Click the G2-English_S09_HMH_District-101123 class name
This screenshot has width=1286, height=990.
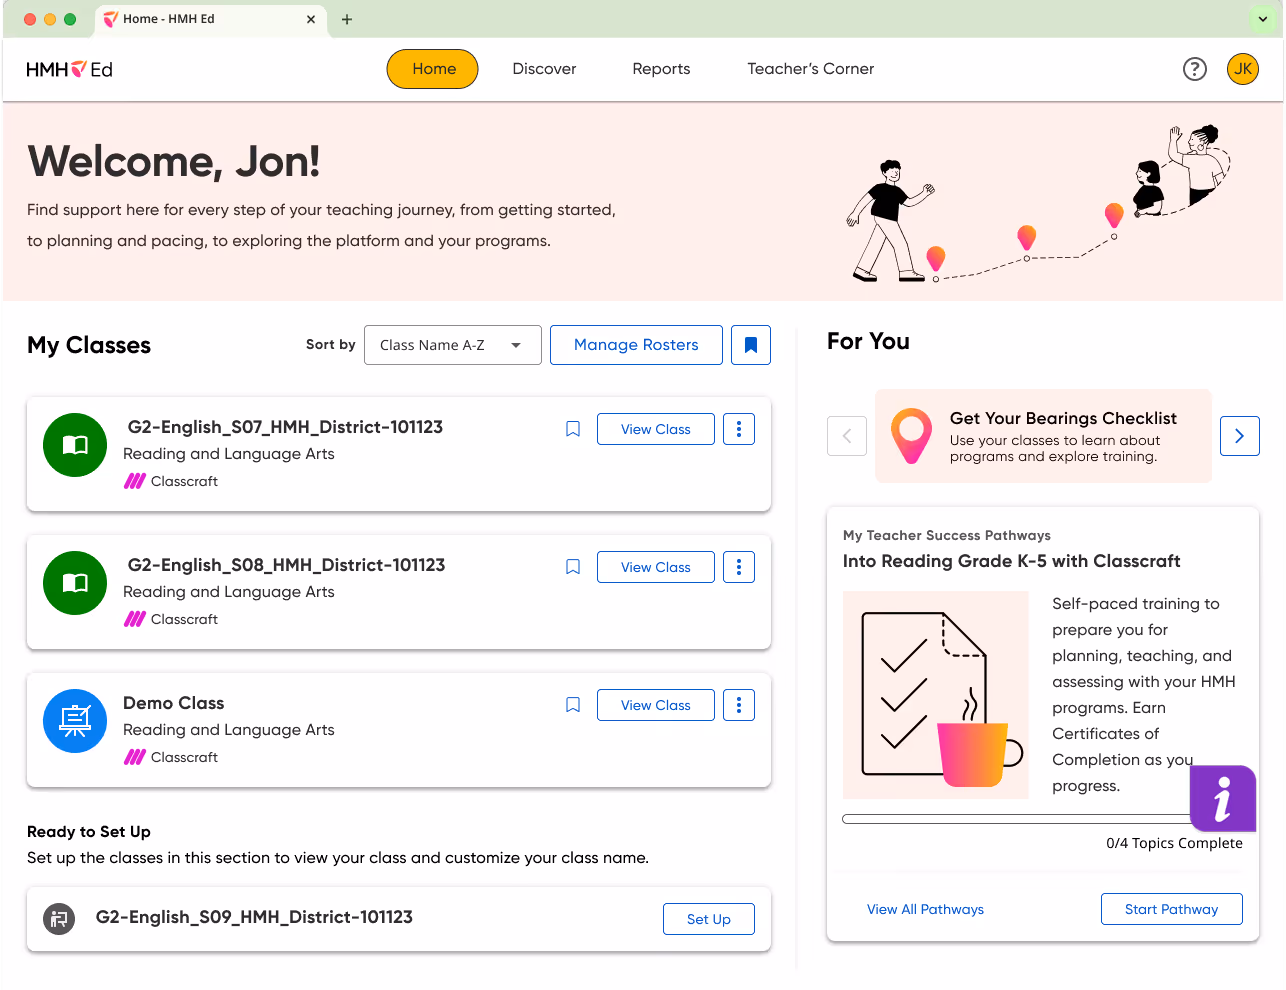[x=254, y=917]
